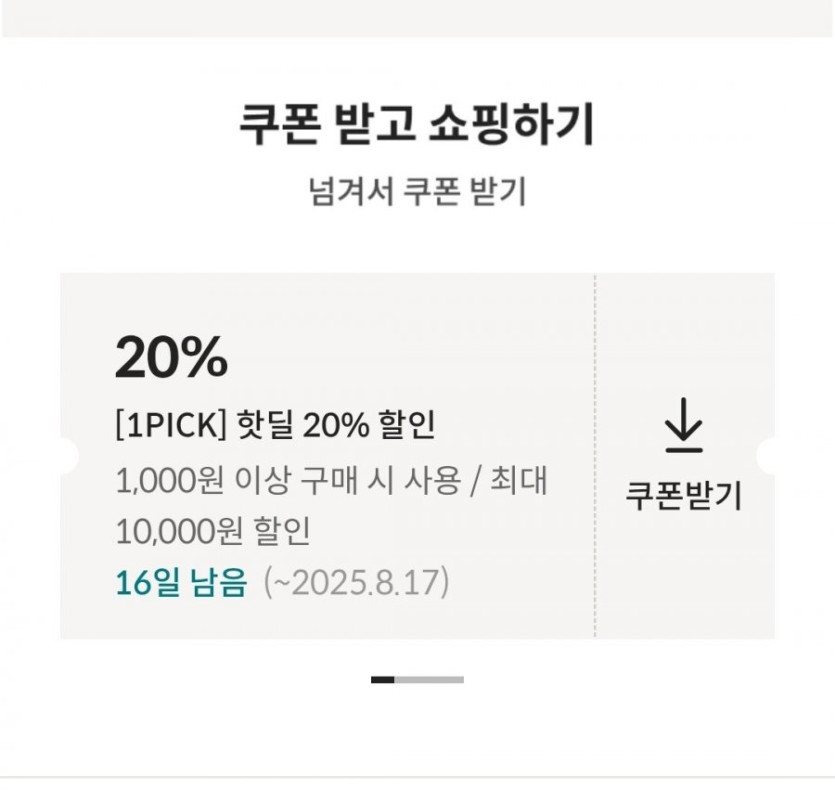The image size is (835, 790).
Task: Tap the 쿠폰받기 button label
Action: click(x=684, y=496)
